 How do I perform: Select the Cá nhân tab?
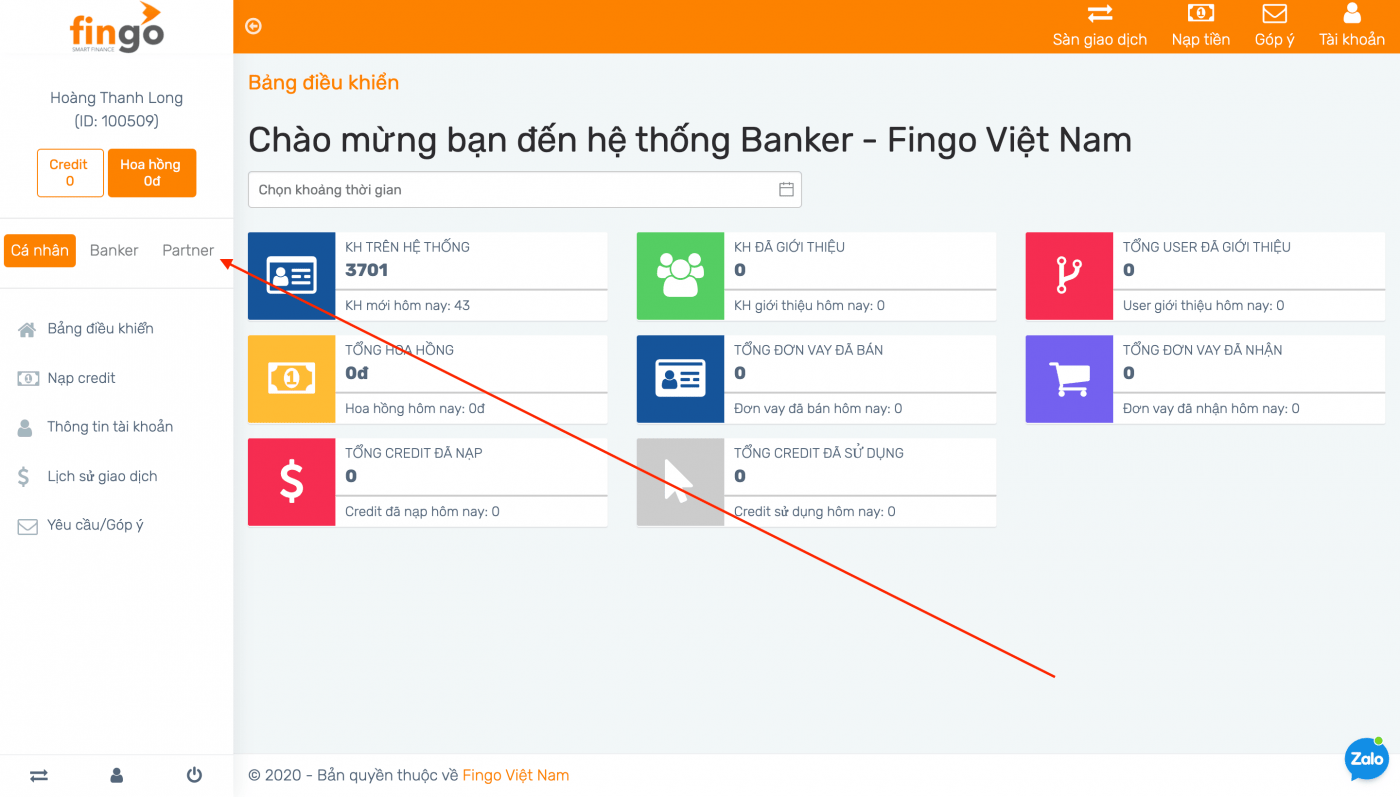[40, 250]
